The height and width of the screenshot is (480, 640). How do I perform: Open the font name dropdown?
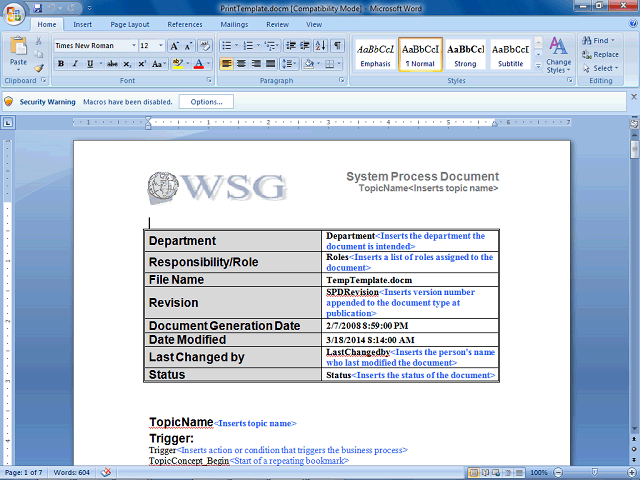click(x=133, y=46)
